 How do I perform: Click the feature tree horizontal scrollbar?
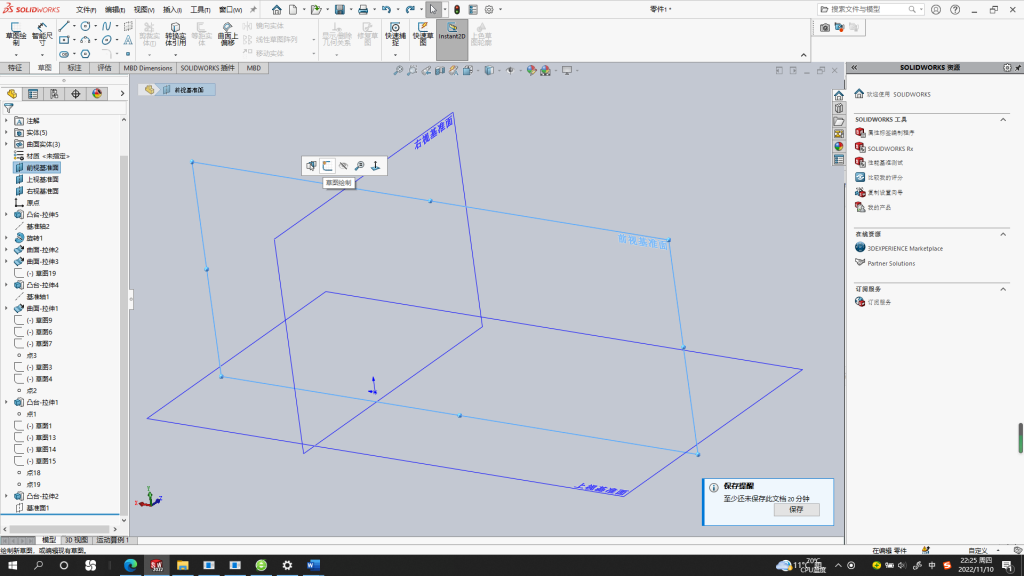tap(60, 529)
